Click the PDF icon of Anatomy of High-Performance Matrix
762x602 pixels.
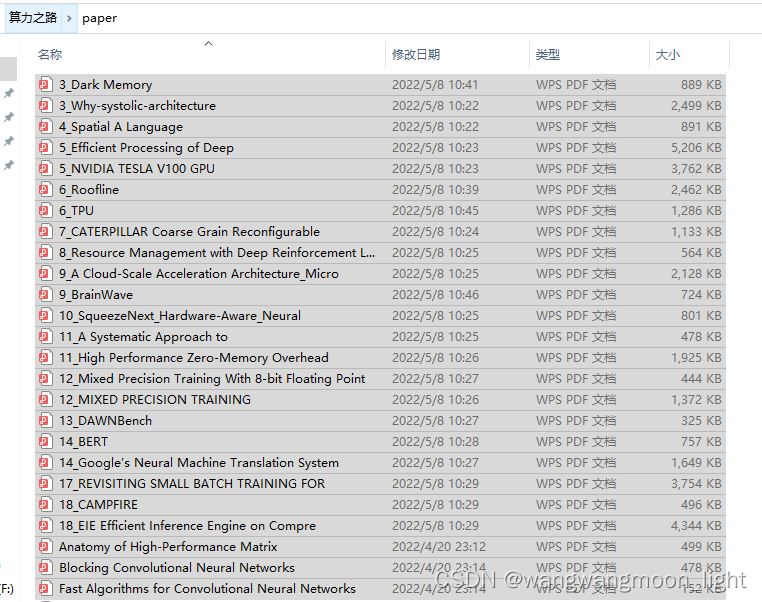pos(45,547)
